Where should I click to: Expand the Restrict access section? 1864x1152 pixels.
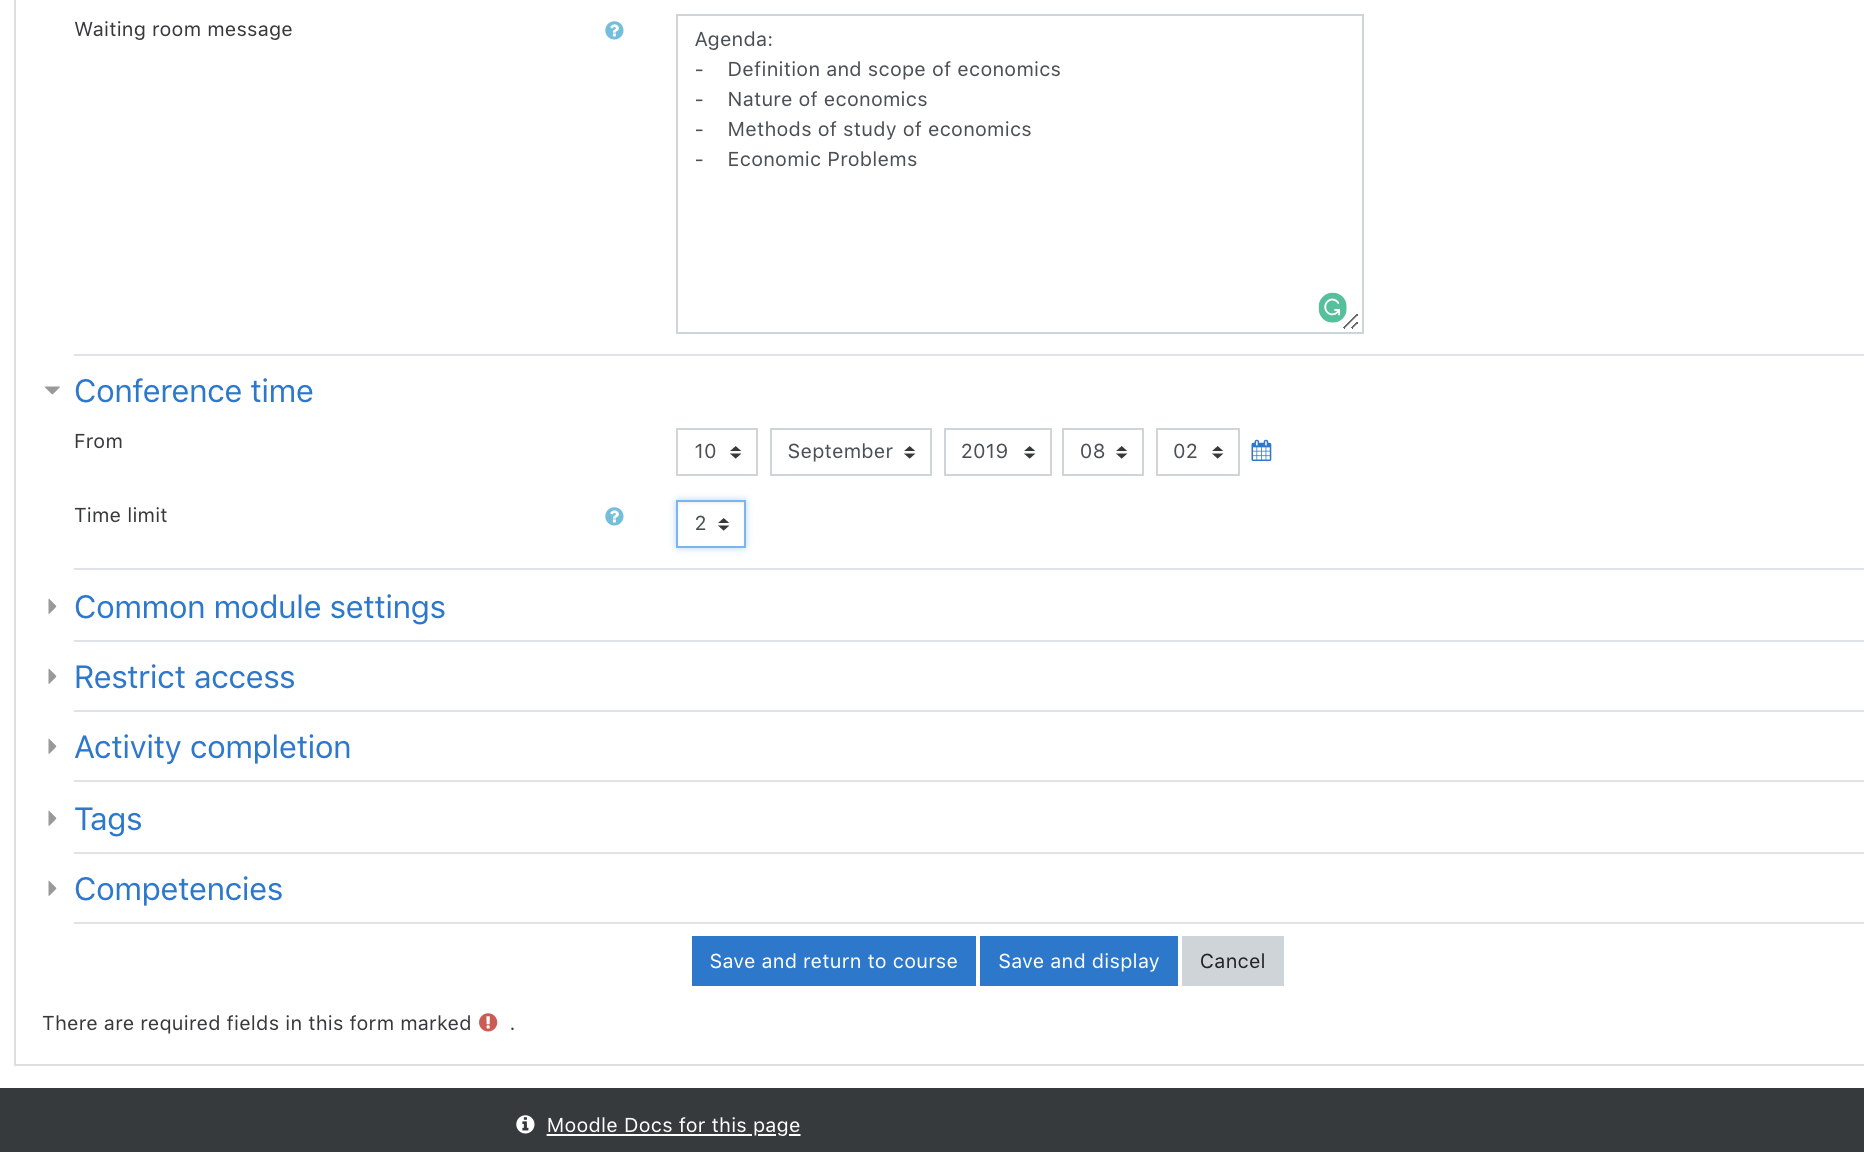tap(184, 677)
